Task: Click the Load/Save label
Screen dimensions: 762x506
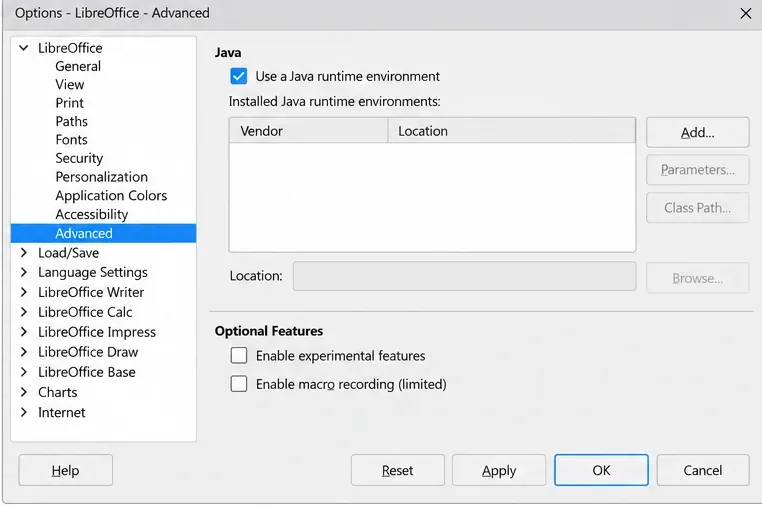Action: tap(69, 253)
